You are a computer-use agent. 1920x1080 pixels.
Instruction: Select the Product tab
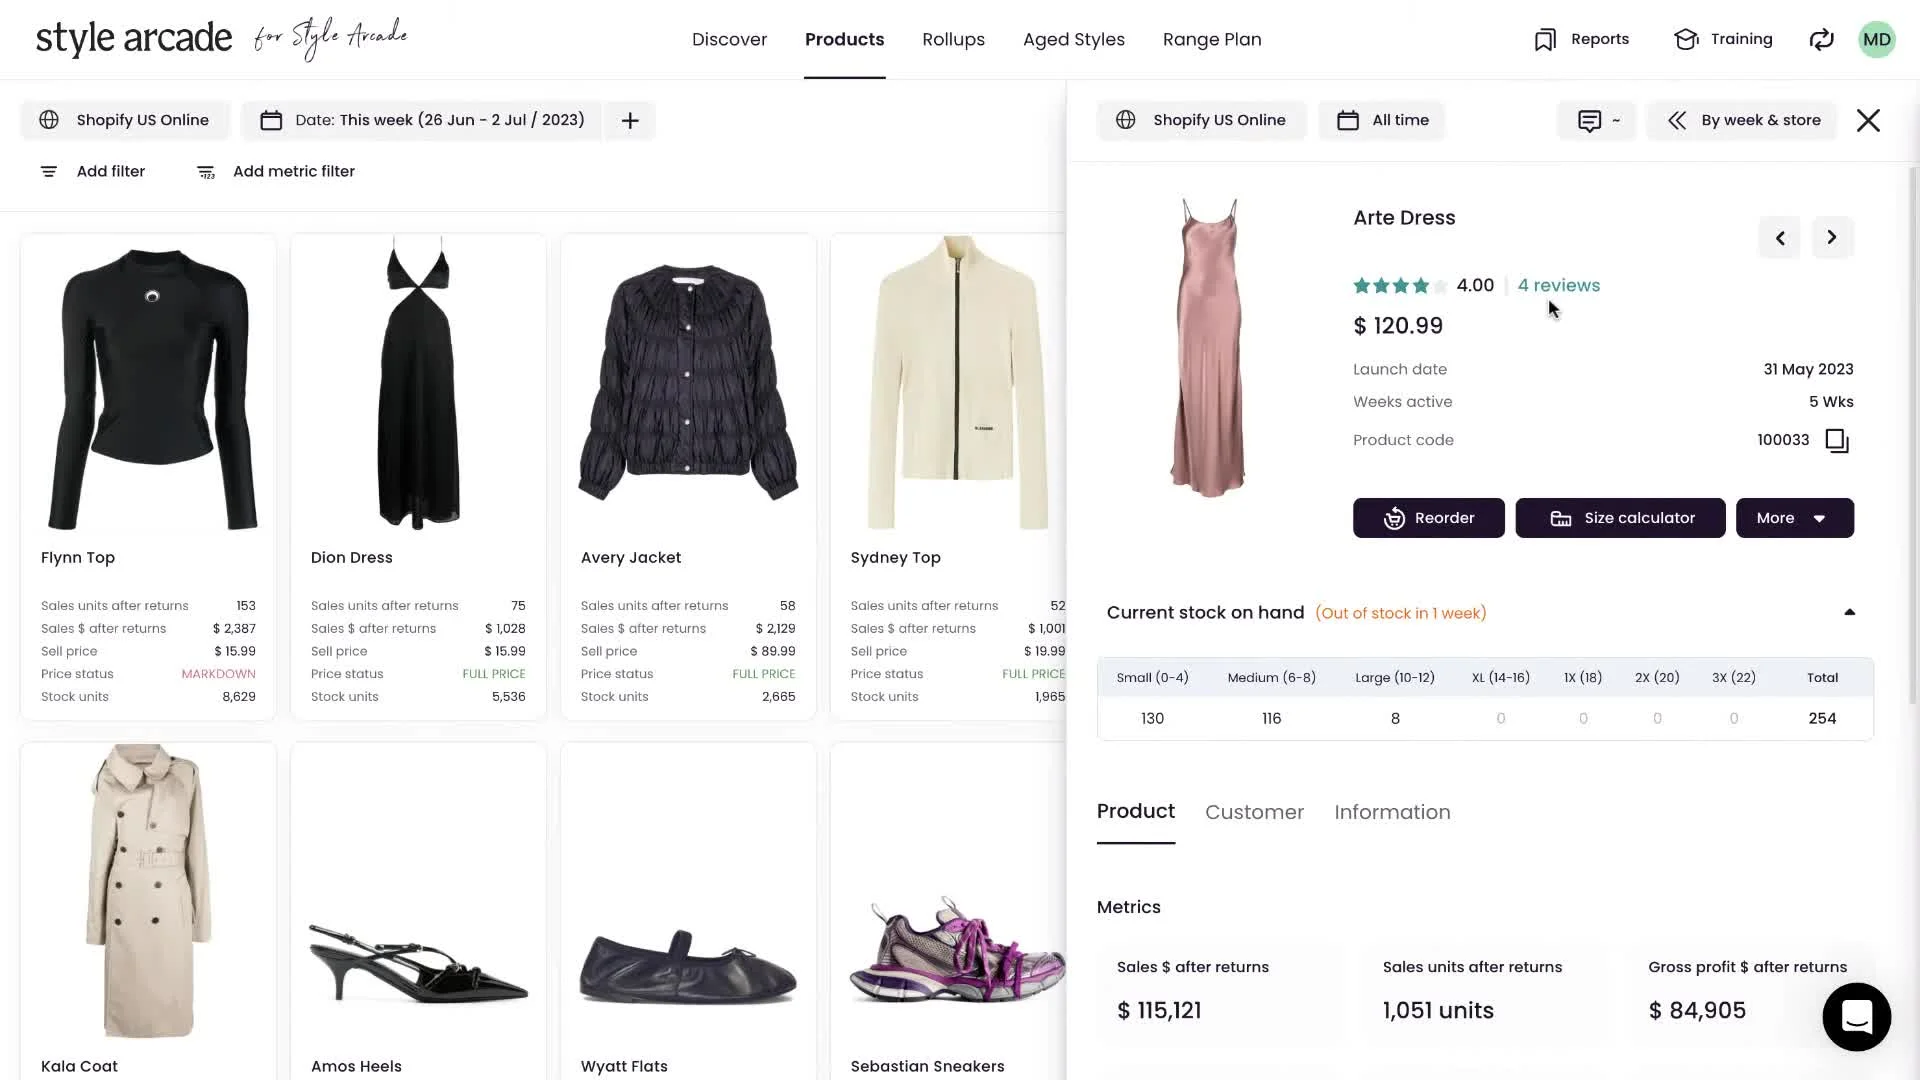tap(1135, 811)
